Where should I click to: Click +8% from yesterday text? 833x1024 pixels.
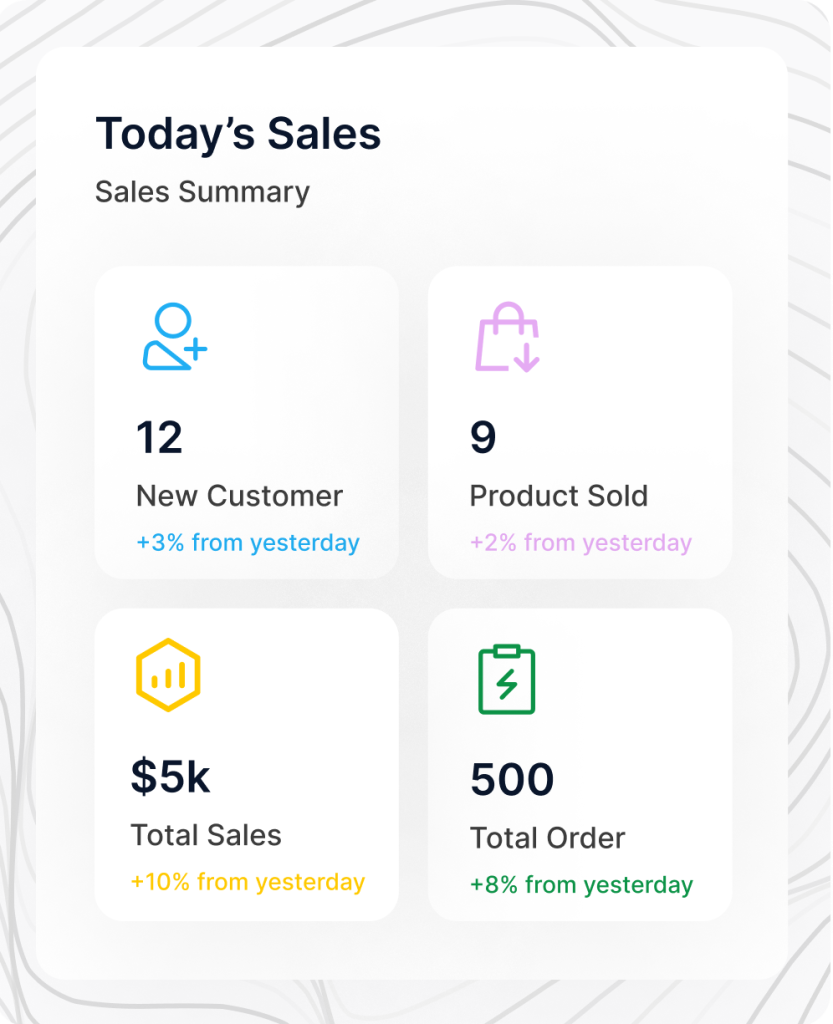581,885
